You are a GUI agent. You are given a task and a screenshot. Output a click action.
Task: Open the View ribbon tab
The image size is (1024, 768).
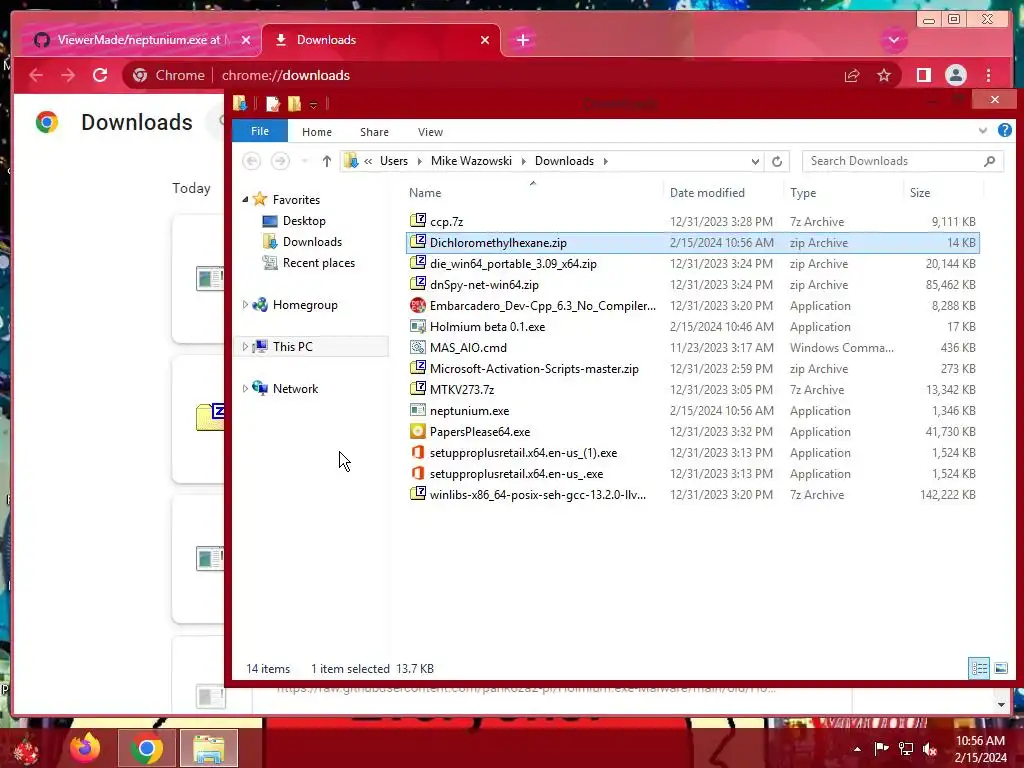pos(430,132)
